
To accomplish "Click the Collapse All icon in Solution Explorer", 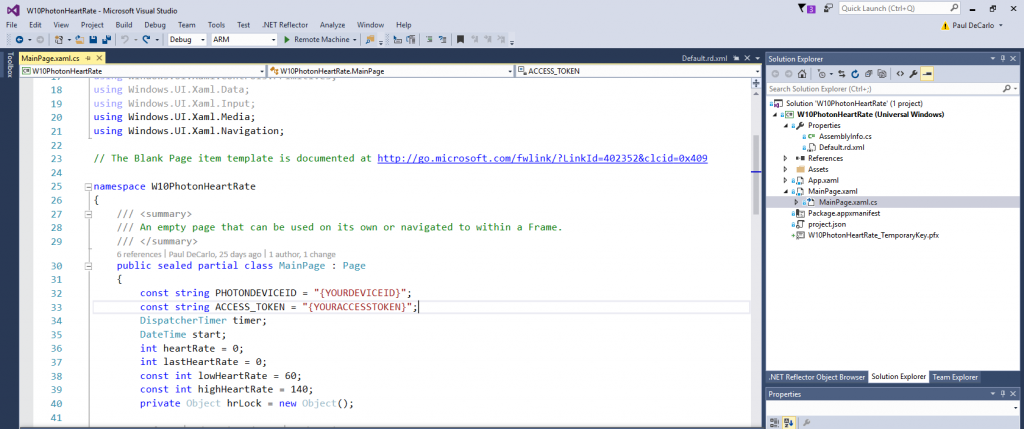I will coord(869,74).
